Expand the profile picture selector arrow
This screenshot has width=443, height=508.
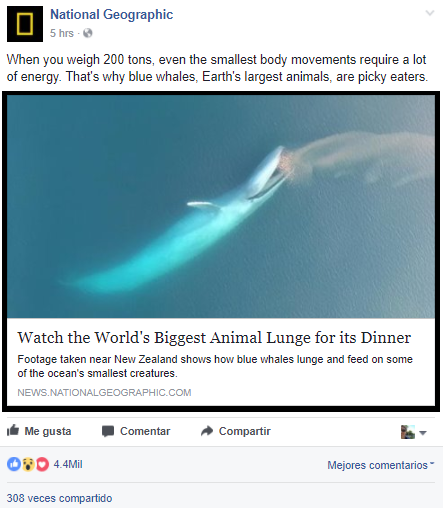tap(423, 433)
